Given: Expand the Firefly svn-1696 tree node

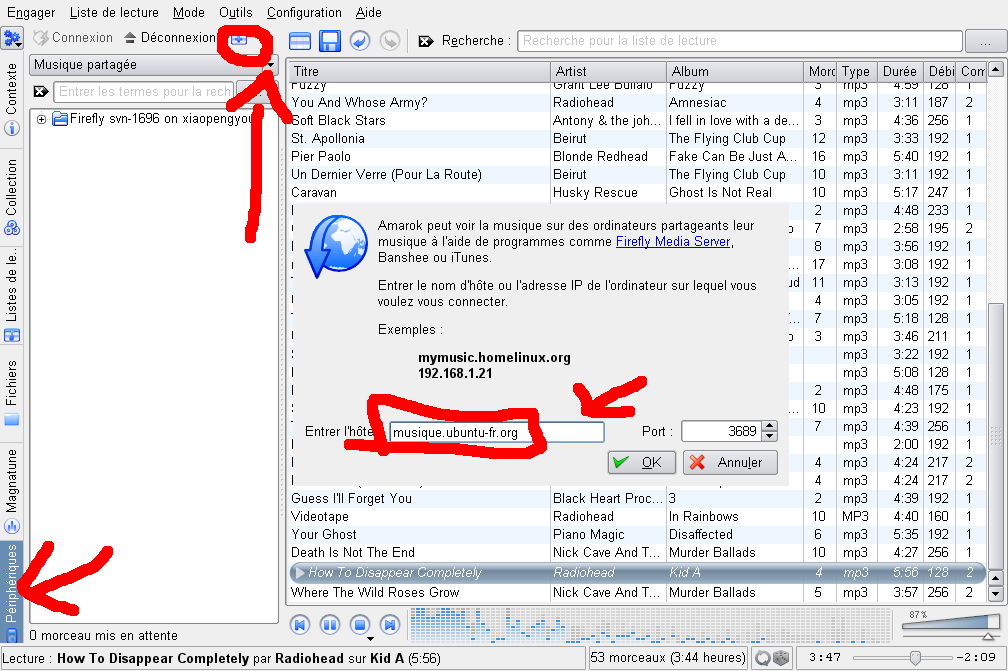Looking at the screenshot, I should (x=41, y=119).
